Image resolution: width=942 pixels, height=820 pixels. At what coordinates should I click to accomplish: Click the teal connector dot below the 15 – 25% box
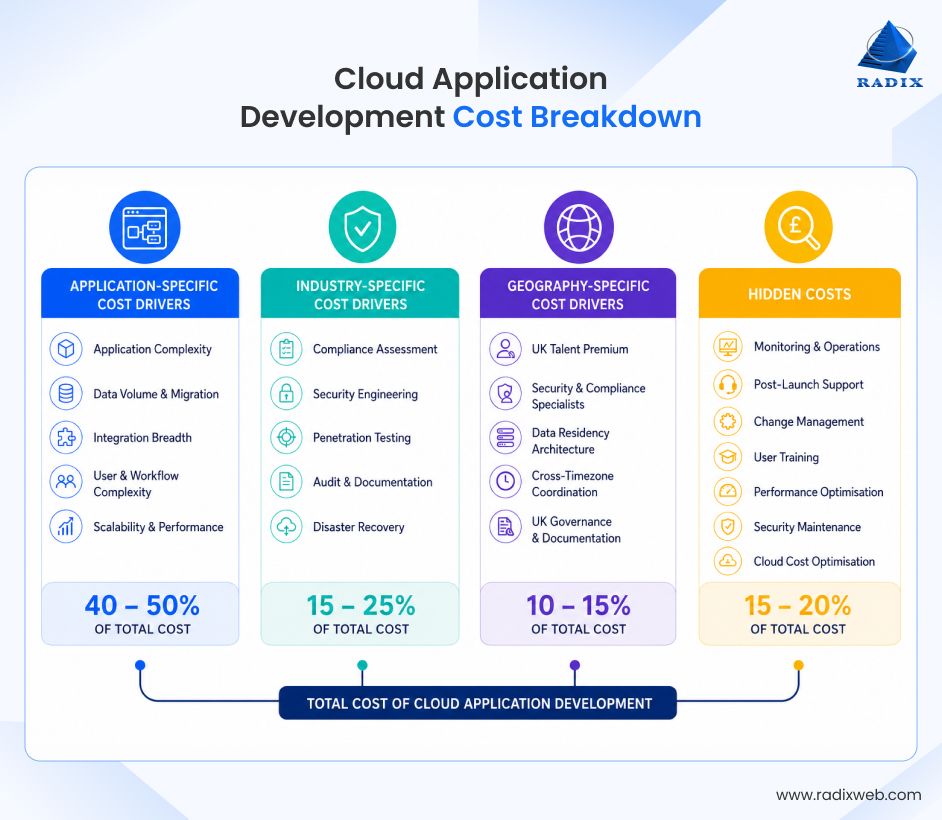point(362,665)
